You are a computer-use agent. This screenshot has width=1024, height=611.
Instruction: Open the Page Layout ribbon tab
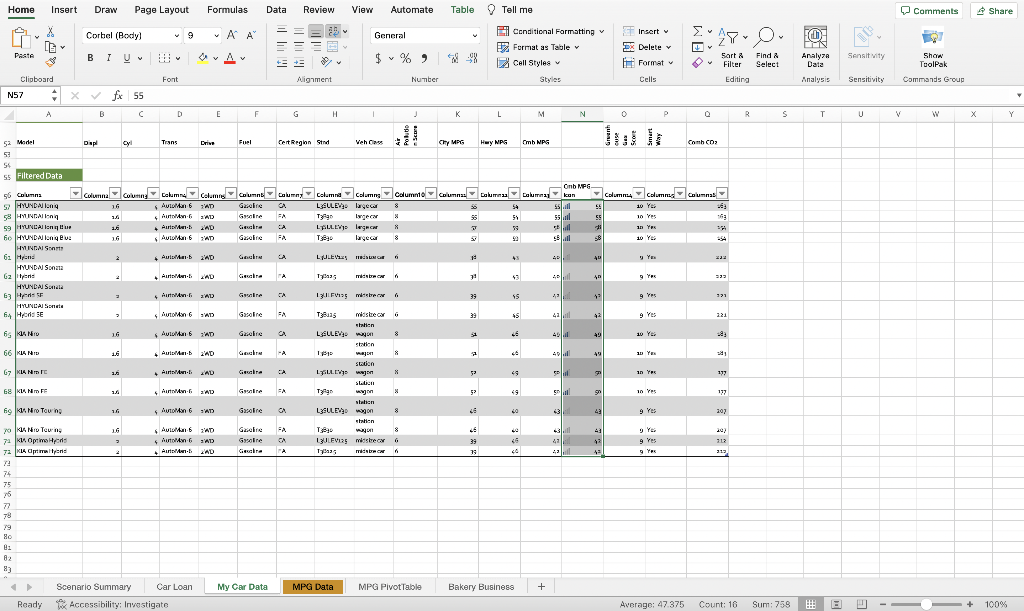161,10
